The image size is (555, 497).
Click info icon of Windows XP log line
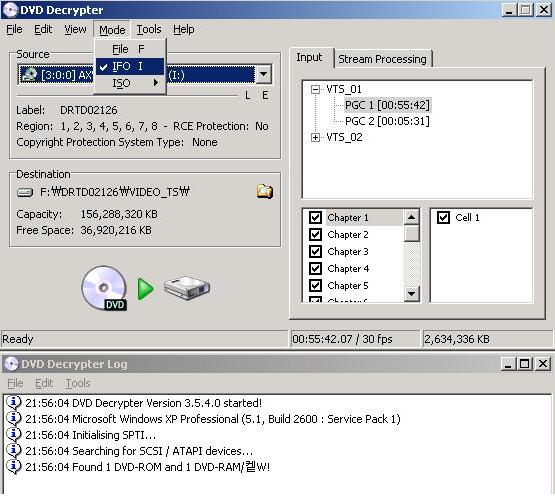tap(14, 419)
